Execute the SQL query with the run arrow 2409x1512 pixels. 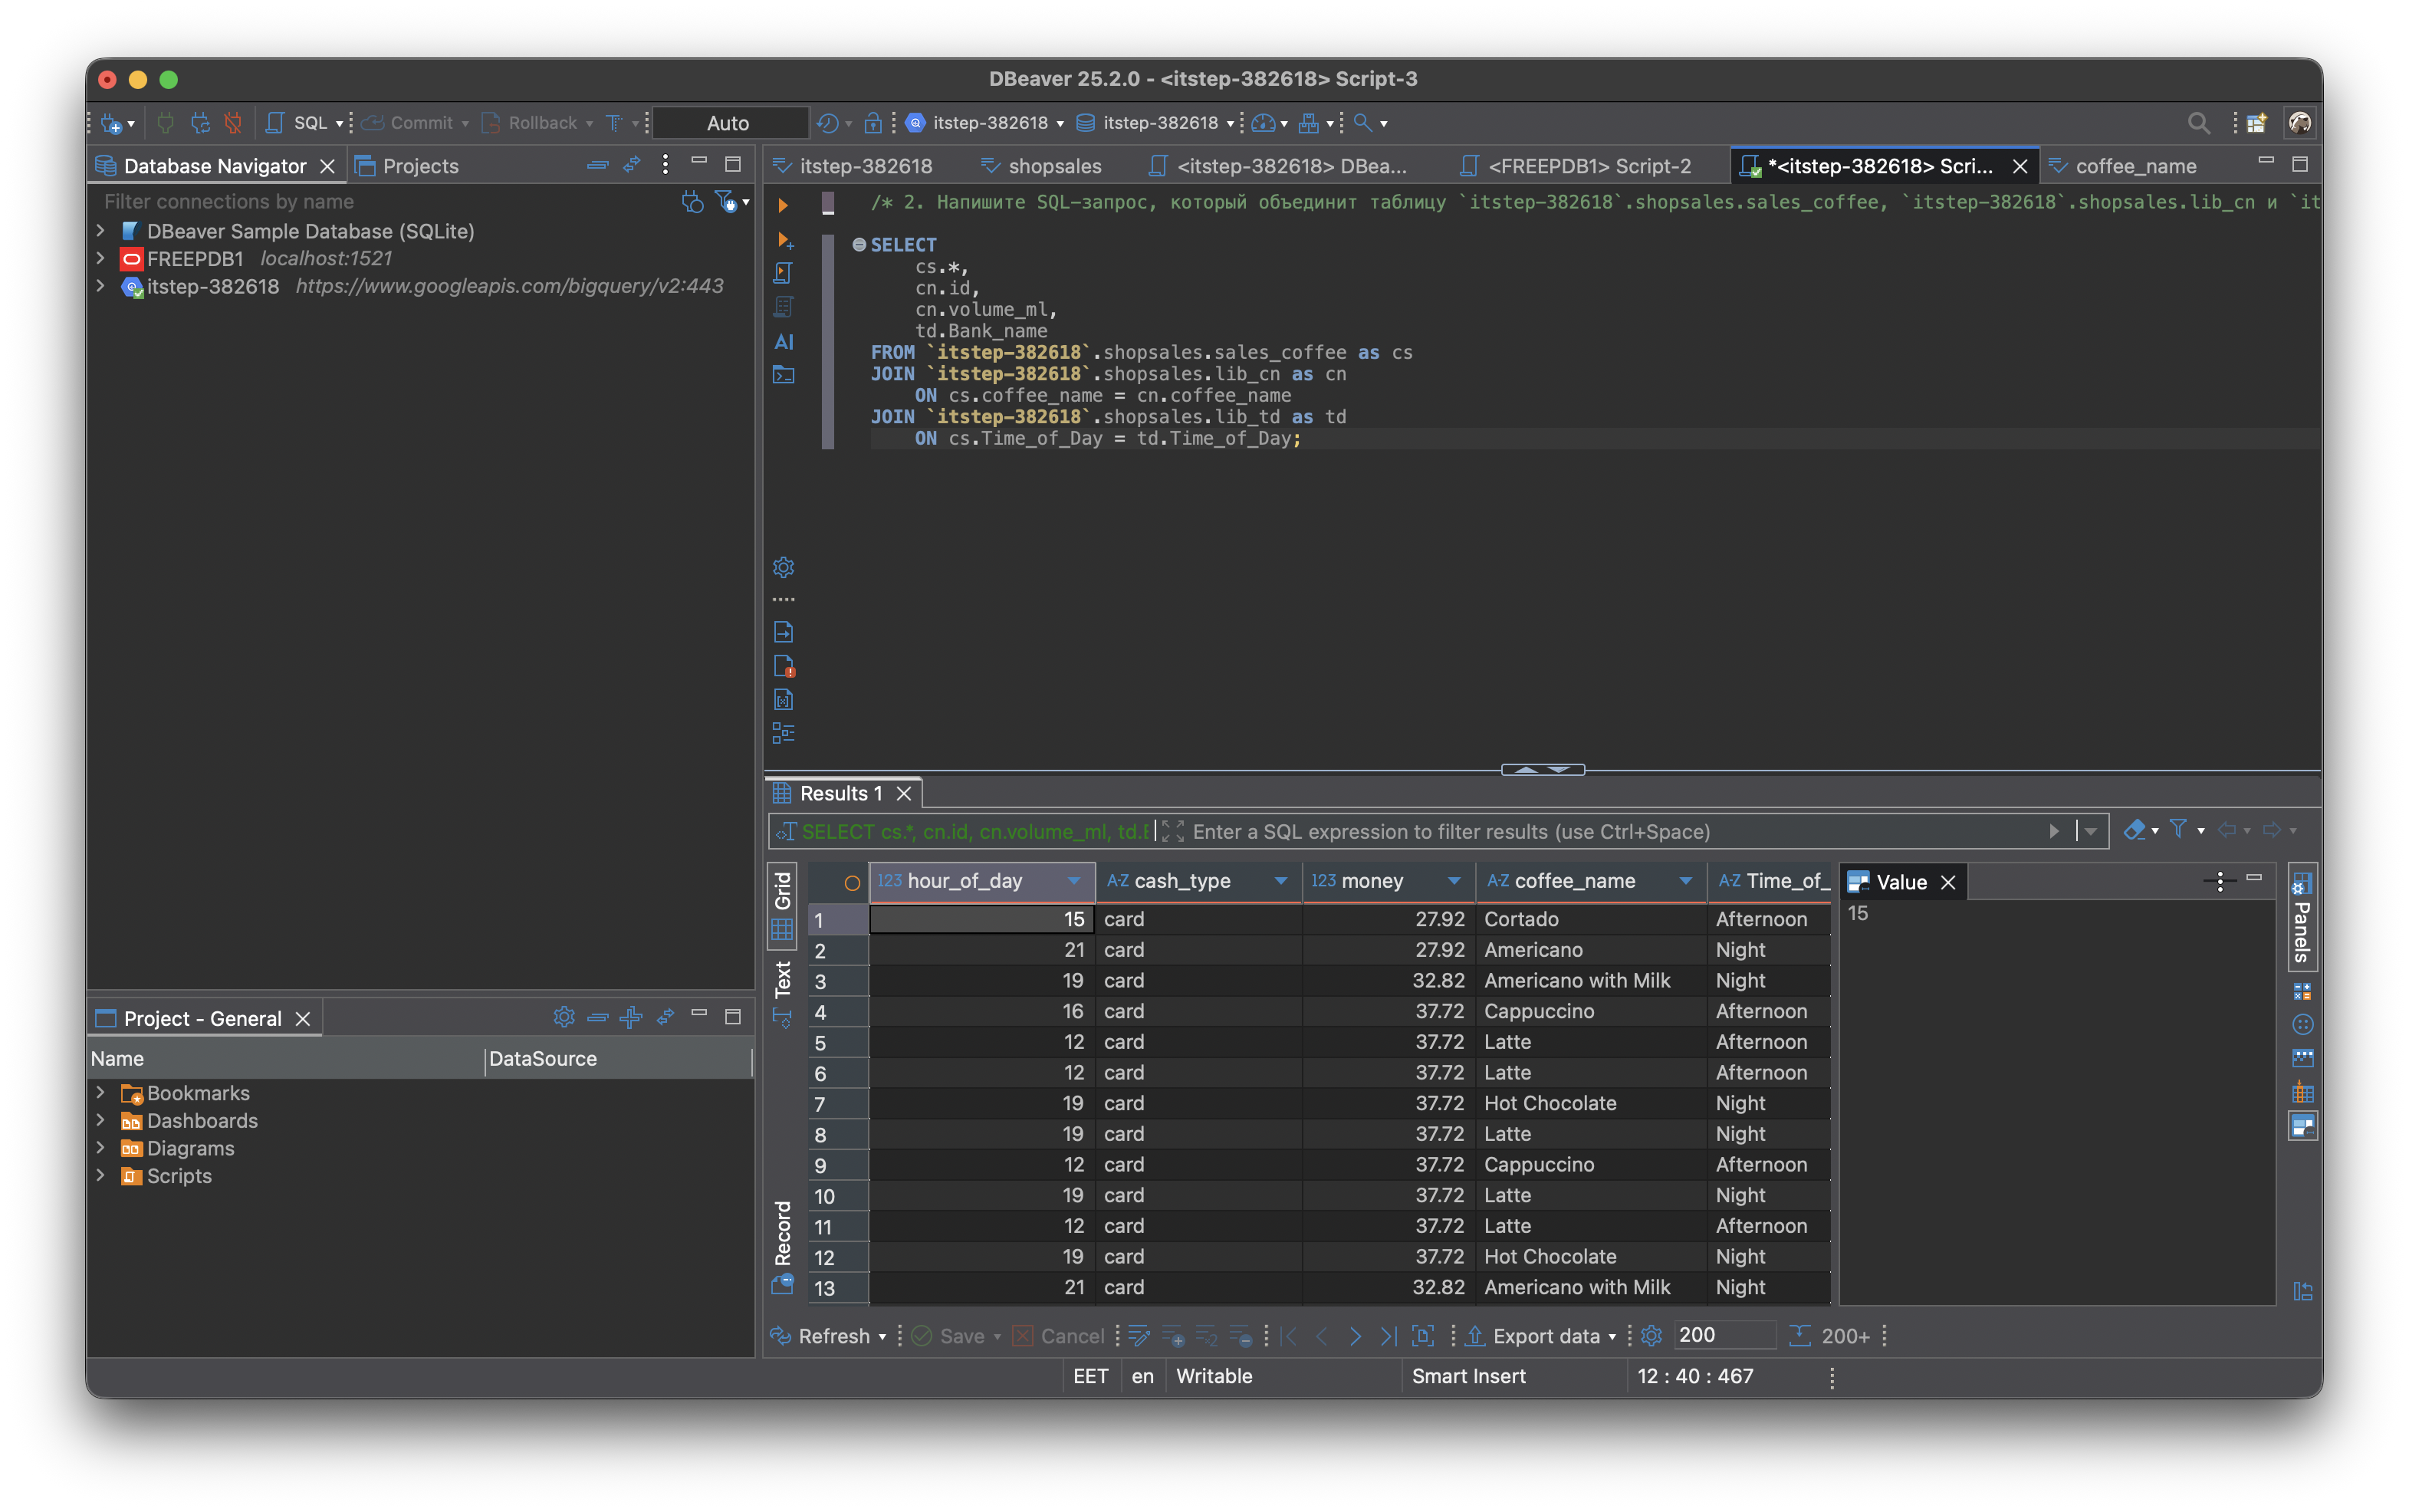783,205
